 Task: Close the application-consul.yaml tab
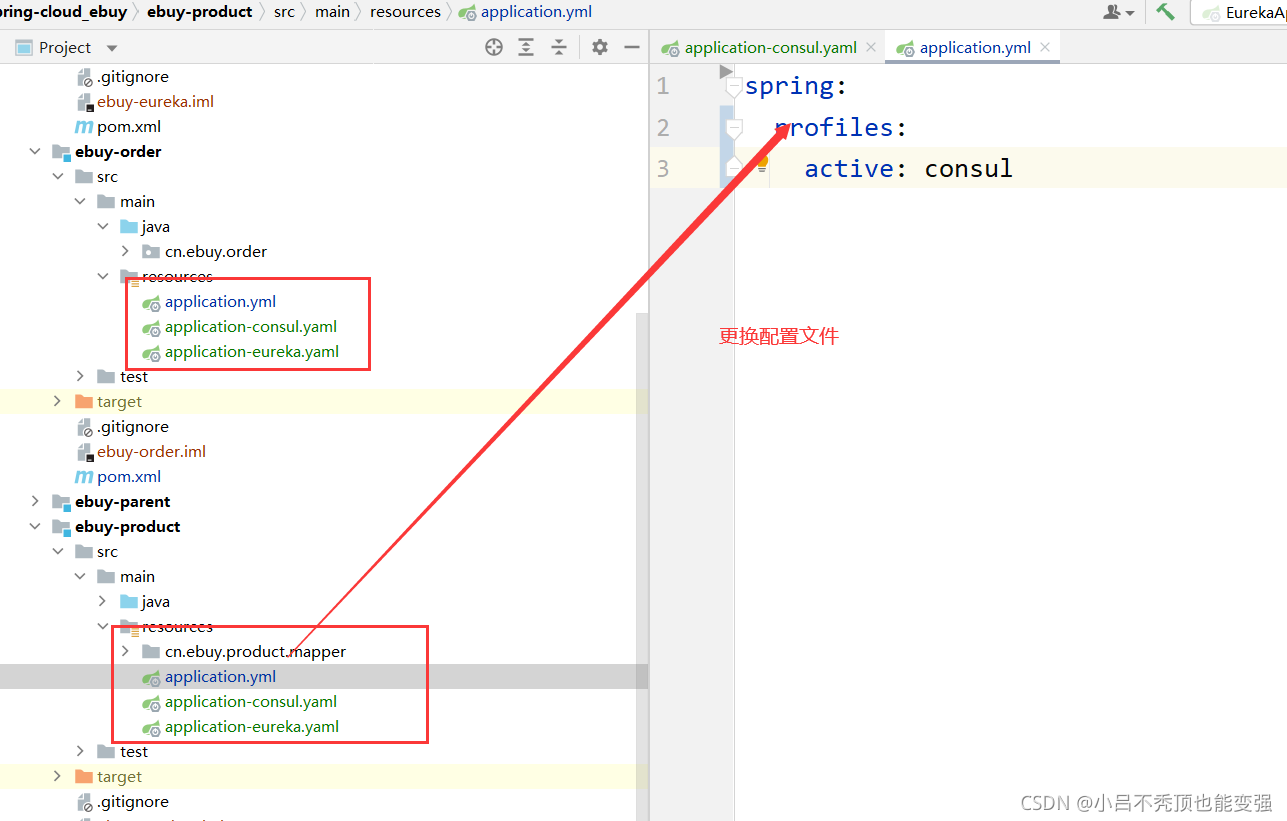871,47
